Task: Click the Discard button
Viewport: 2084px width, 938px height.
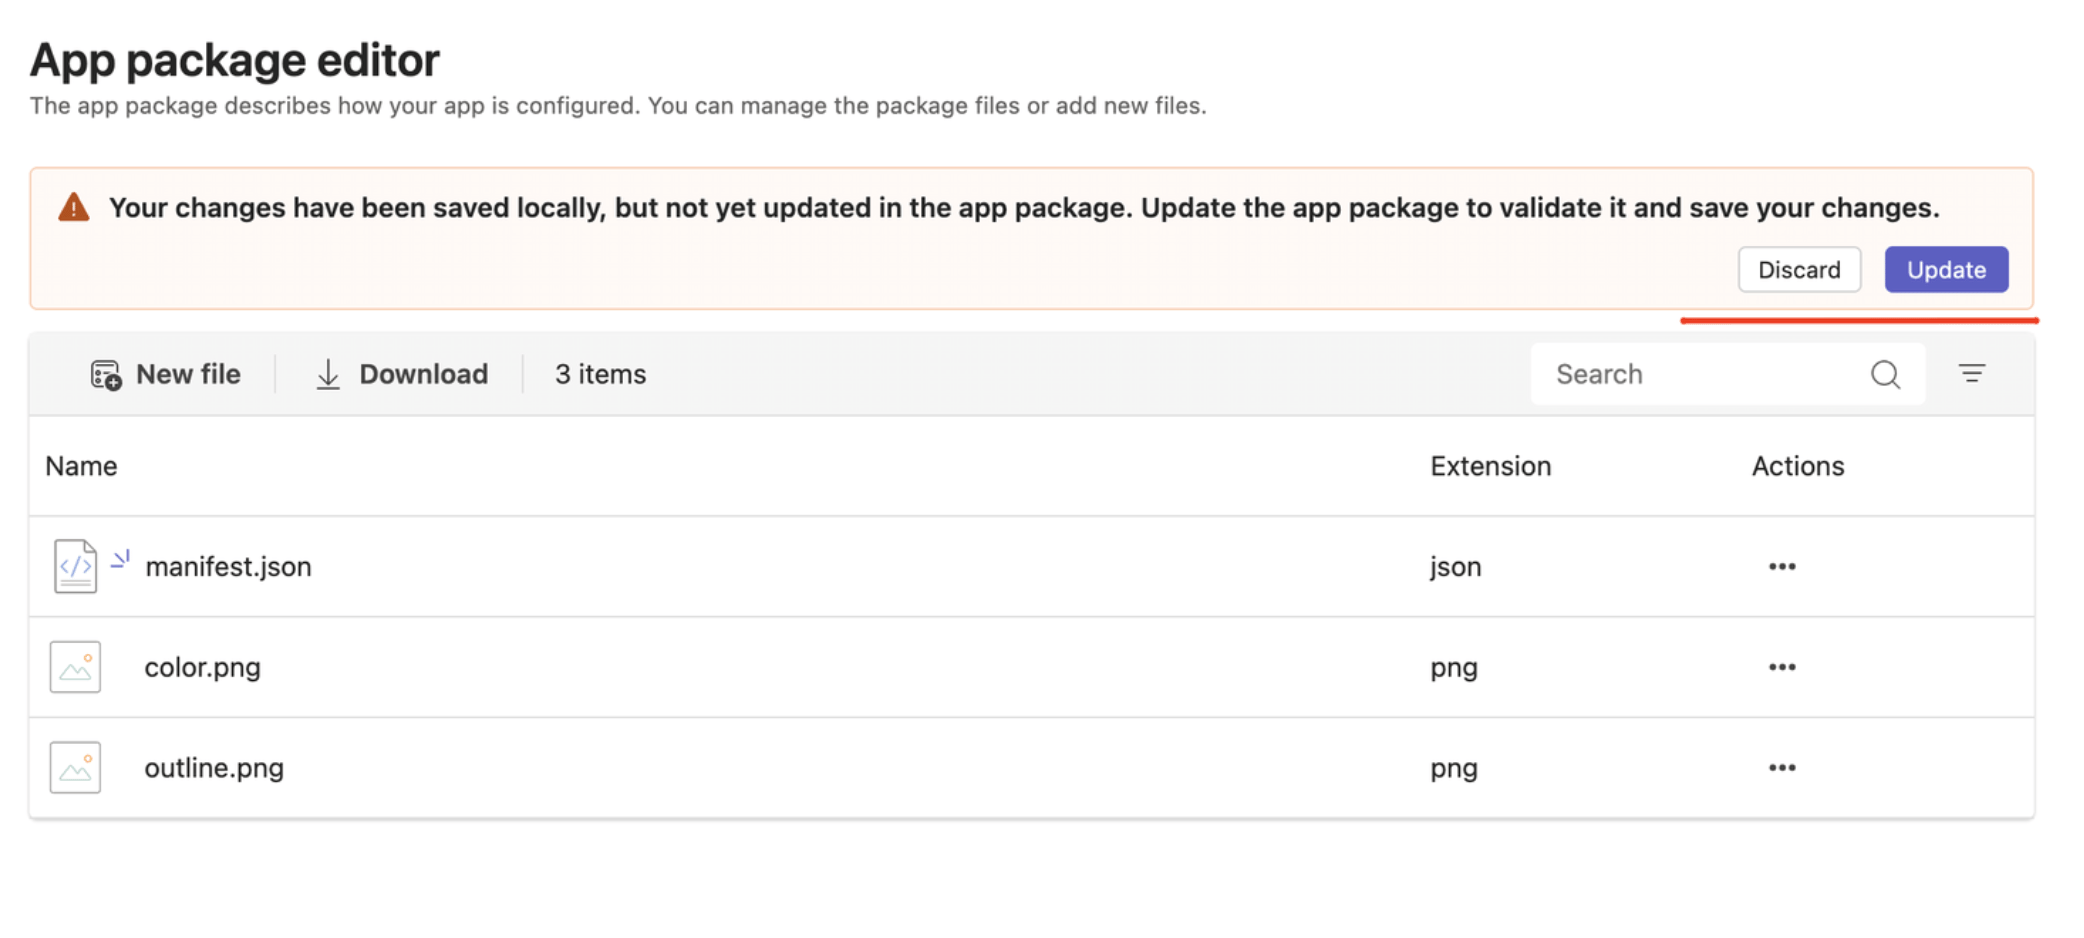Action: (1799, 270)
